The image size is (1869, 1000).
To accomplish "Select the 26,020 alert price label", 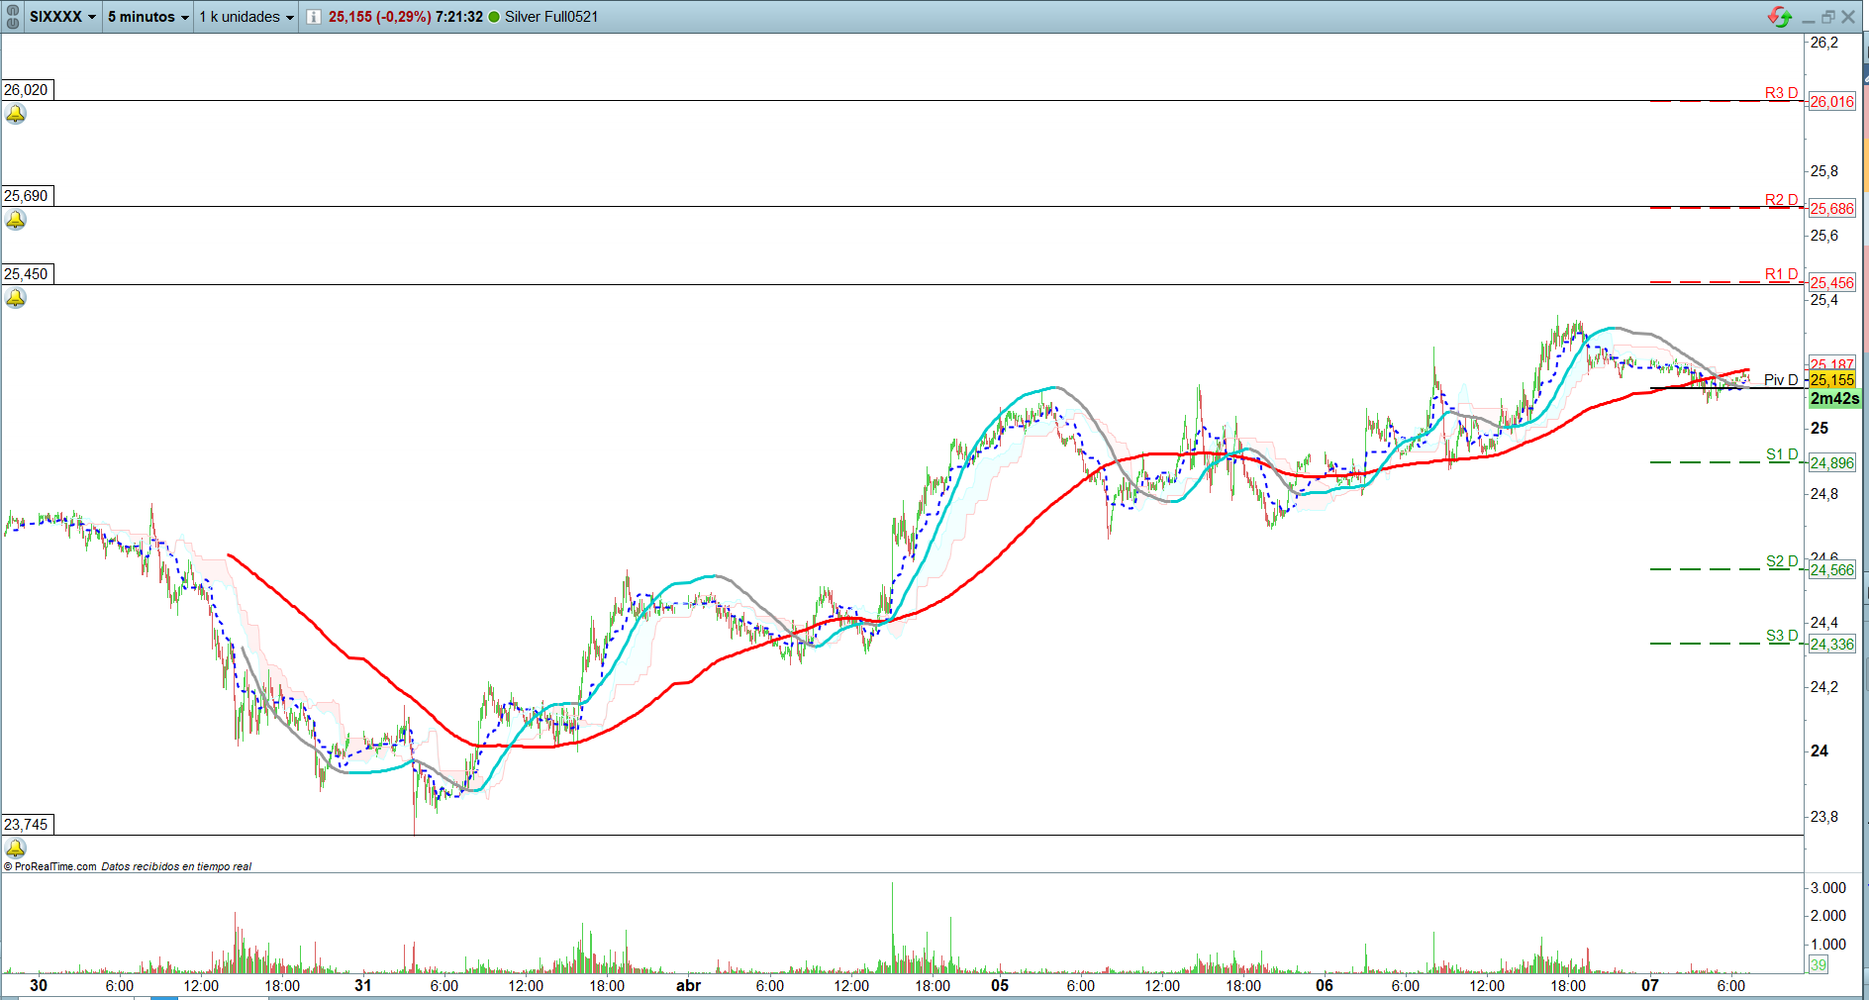I will (27, 90).
